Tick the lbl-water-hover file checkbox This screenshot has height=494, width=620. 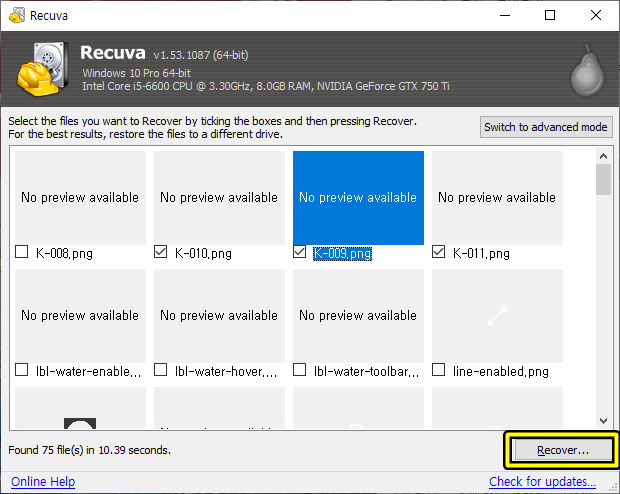pyautogui.click(x=160, y=370)
